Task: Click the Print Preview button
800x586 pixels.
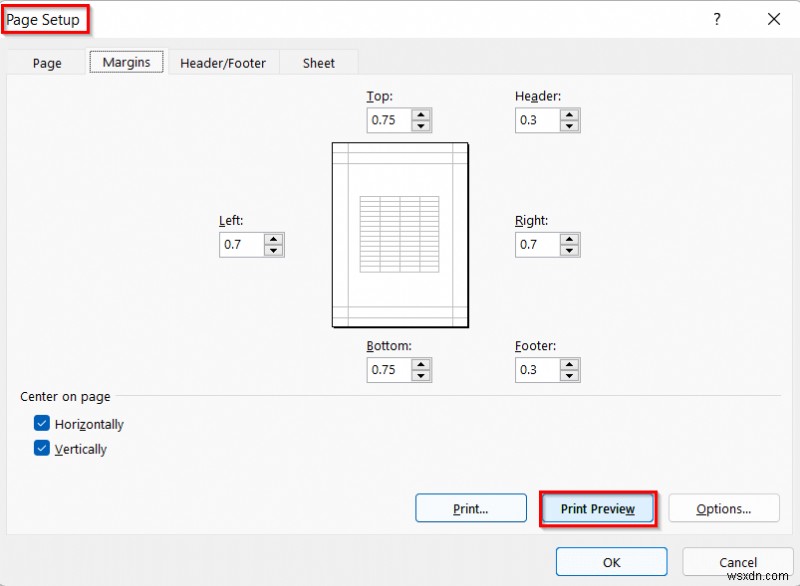Action: click(597, 508)
